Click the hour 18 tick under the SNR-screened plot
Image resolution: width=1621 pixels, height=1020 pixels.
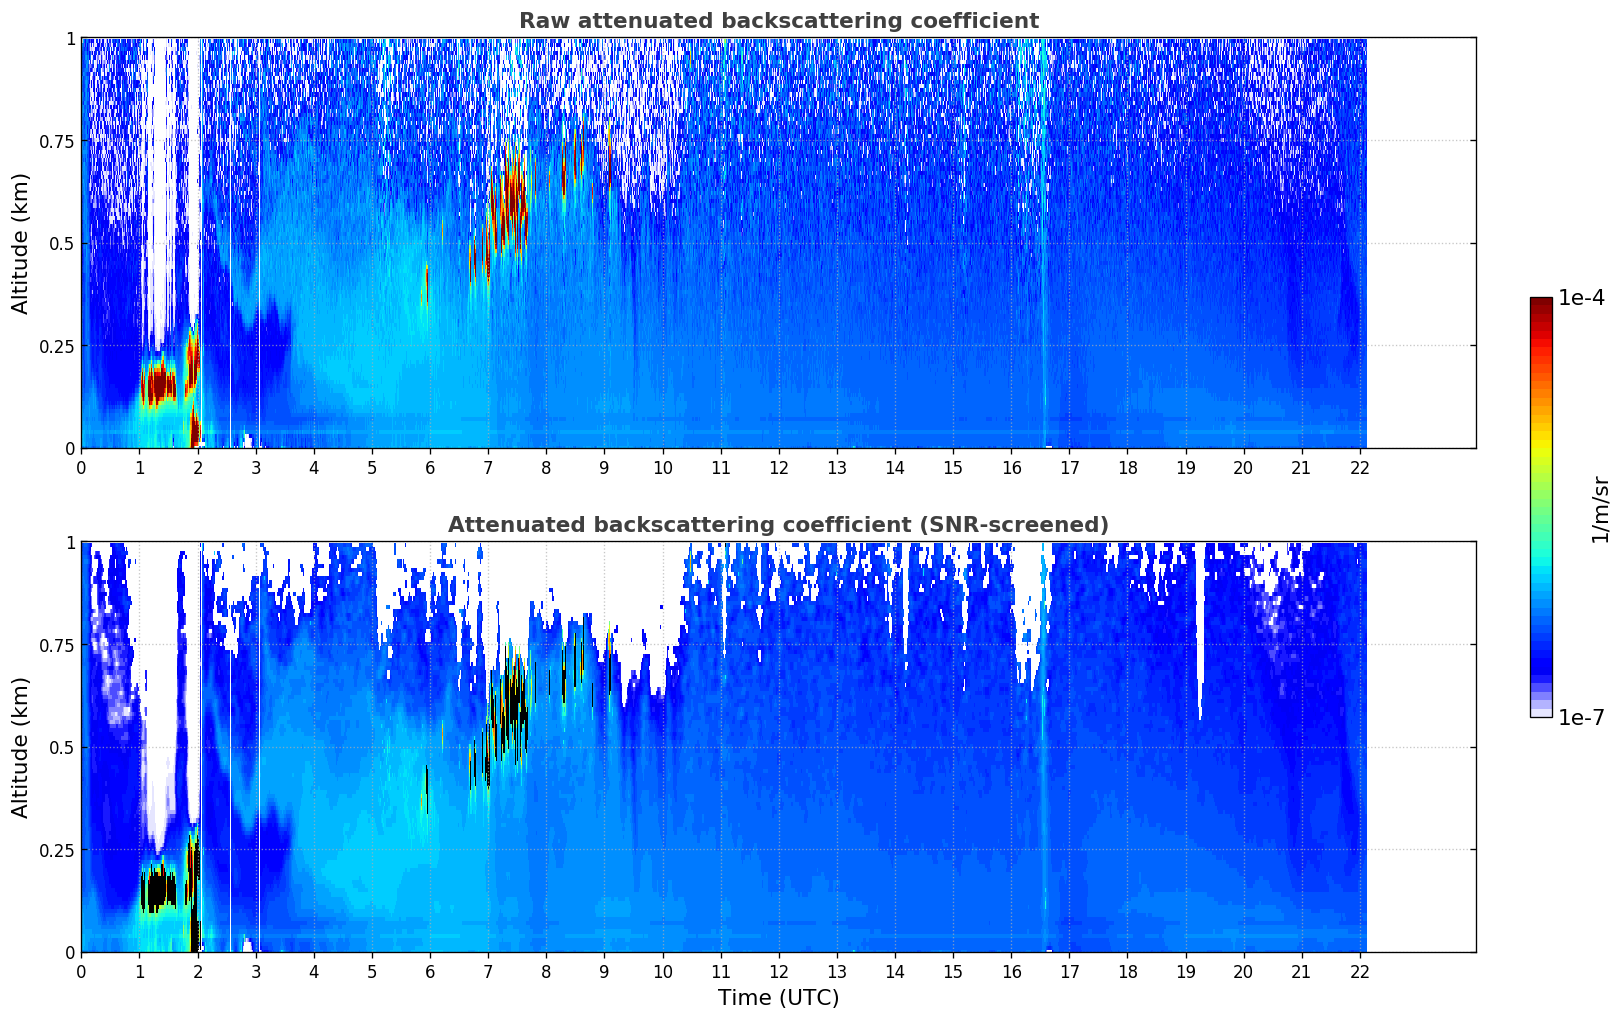click(x=1128, y=971)
